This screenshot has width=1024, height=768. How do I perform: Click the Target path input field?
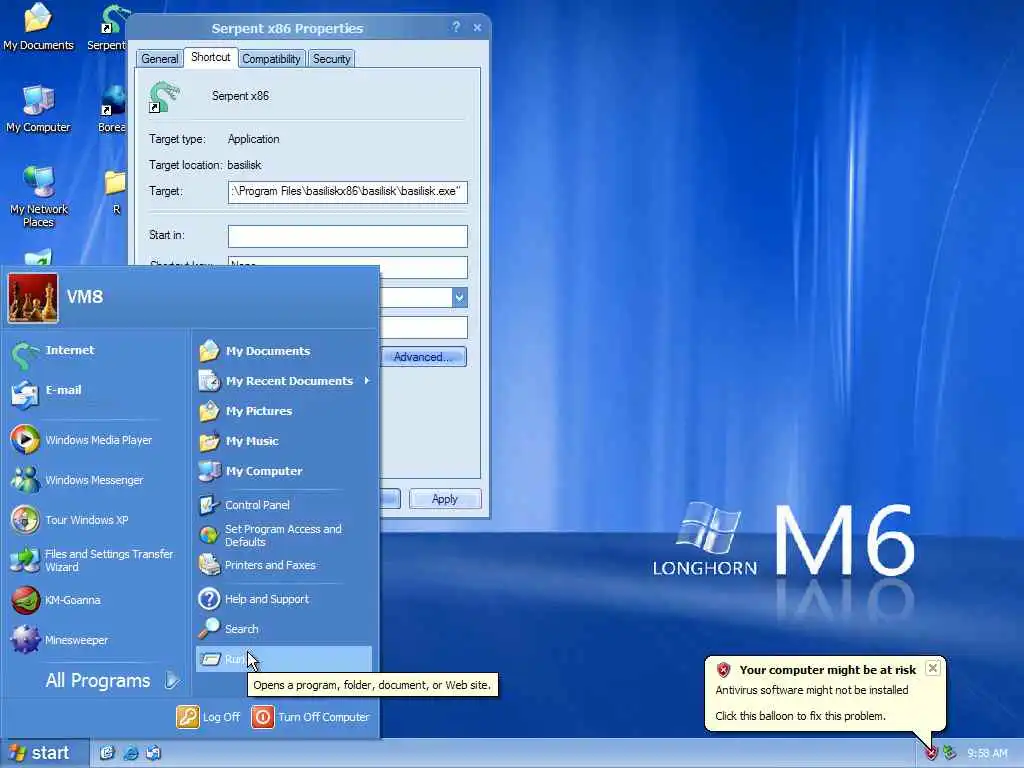pyautogui.click(x=347, y=192)
